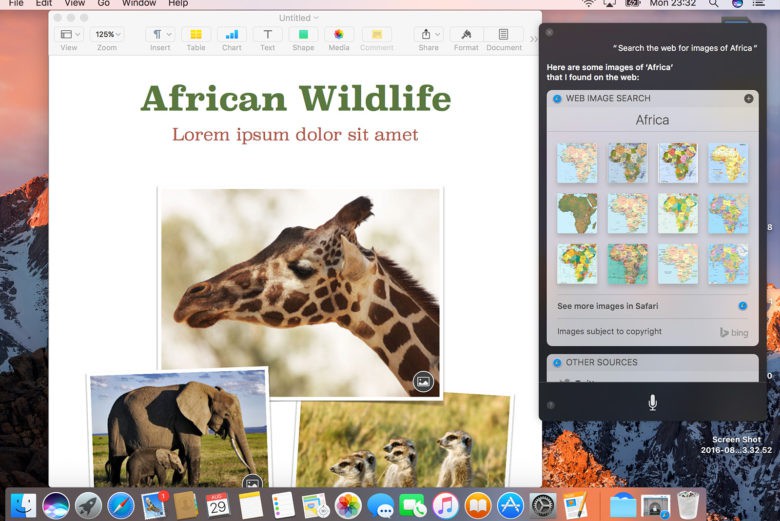Expand the Insert dropdown menu

coord(160,35)
